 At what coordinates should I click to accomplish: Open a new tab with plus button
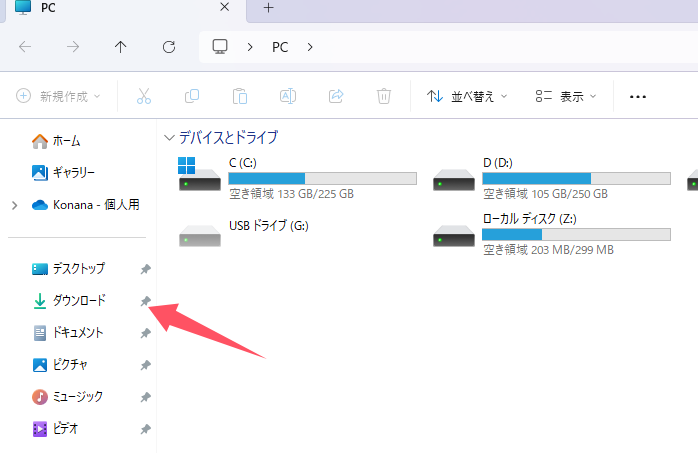(268, 8)
